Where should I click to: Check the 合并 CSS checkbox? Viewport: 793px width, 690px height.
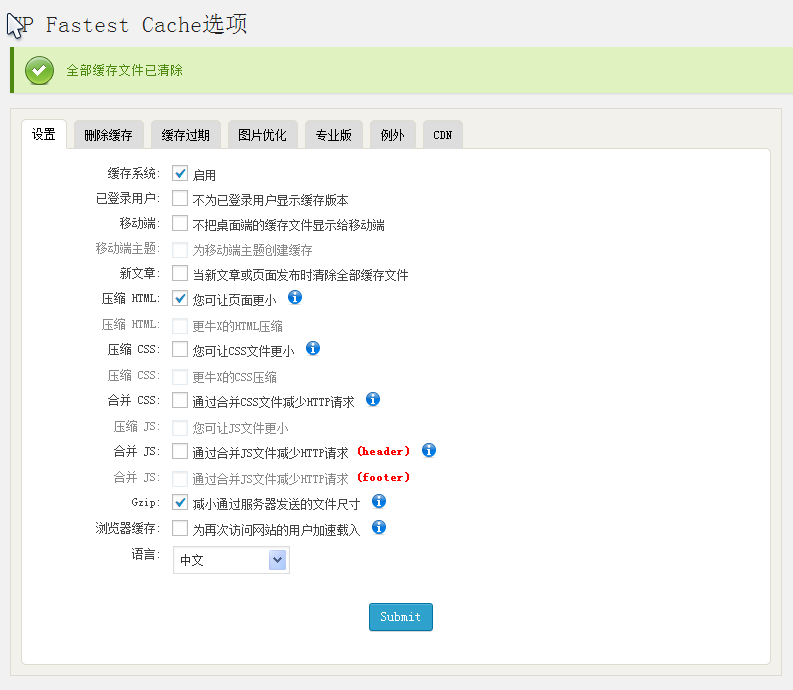[180, 400]
